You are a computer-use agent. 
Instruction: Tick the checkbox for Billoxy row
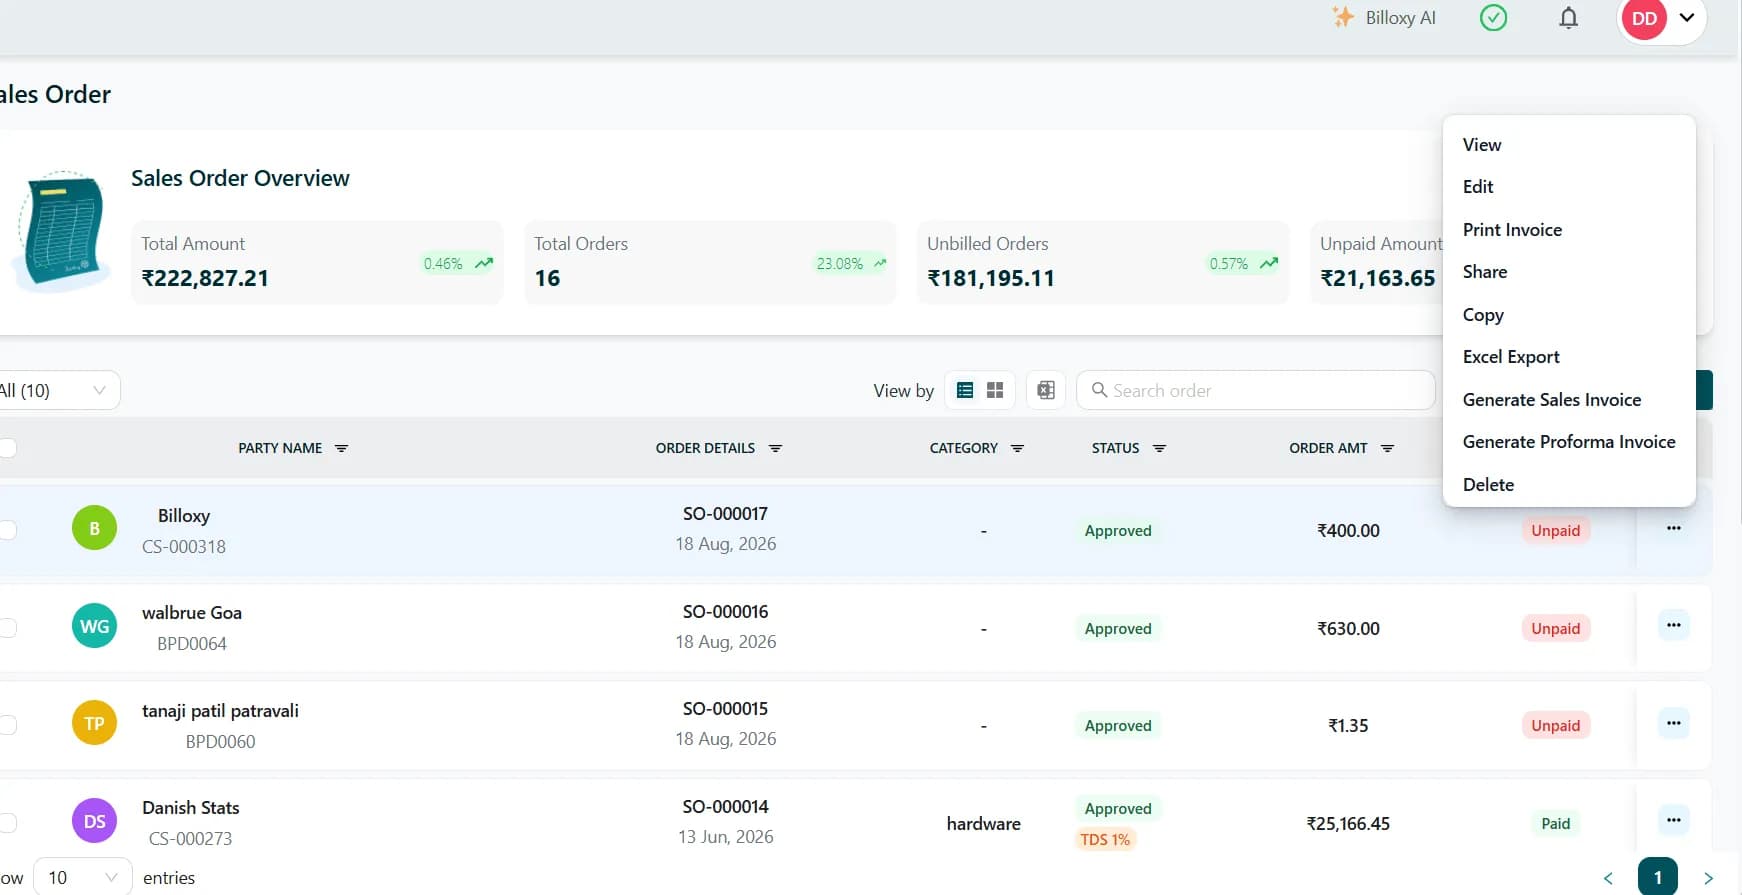point(7,530)
